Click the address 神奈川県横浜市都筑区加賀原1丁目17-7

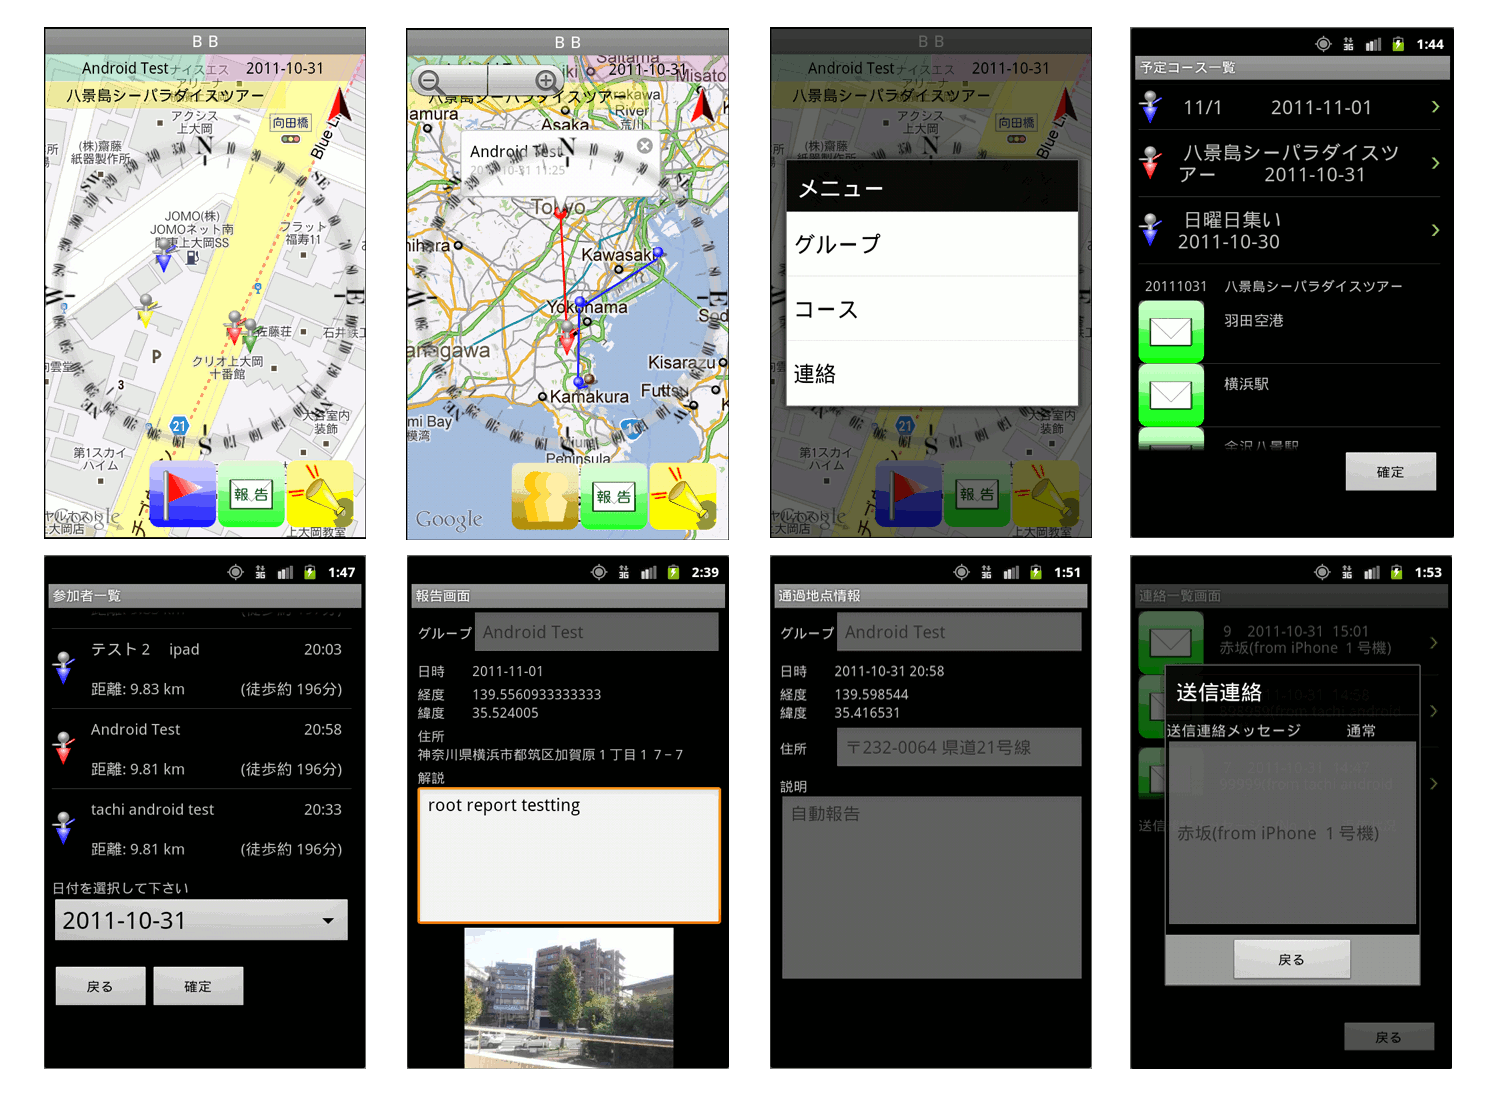pyautogui.click(x=551, y=755)
